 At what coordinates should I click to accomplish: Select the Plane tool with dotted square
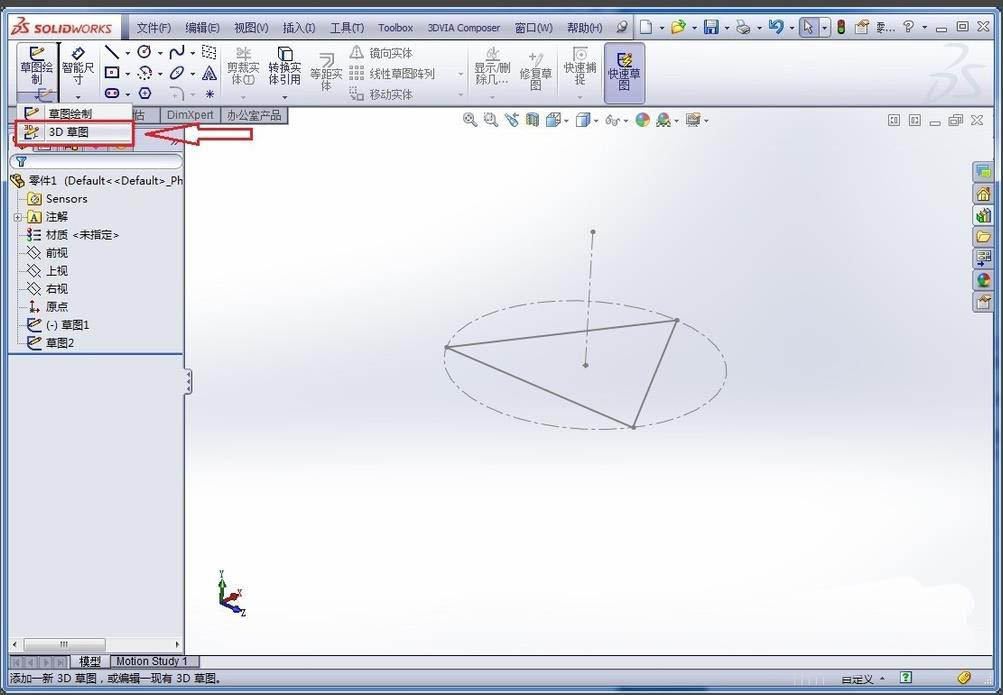[209, 52]
